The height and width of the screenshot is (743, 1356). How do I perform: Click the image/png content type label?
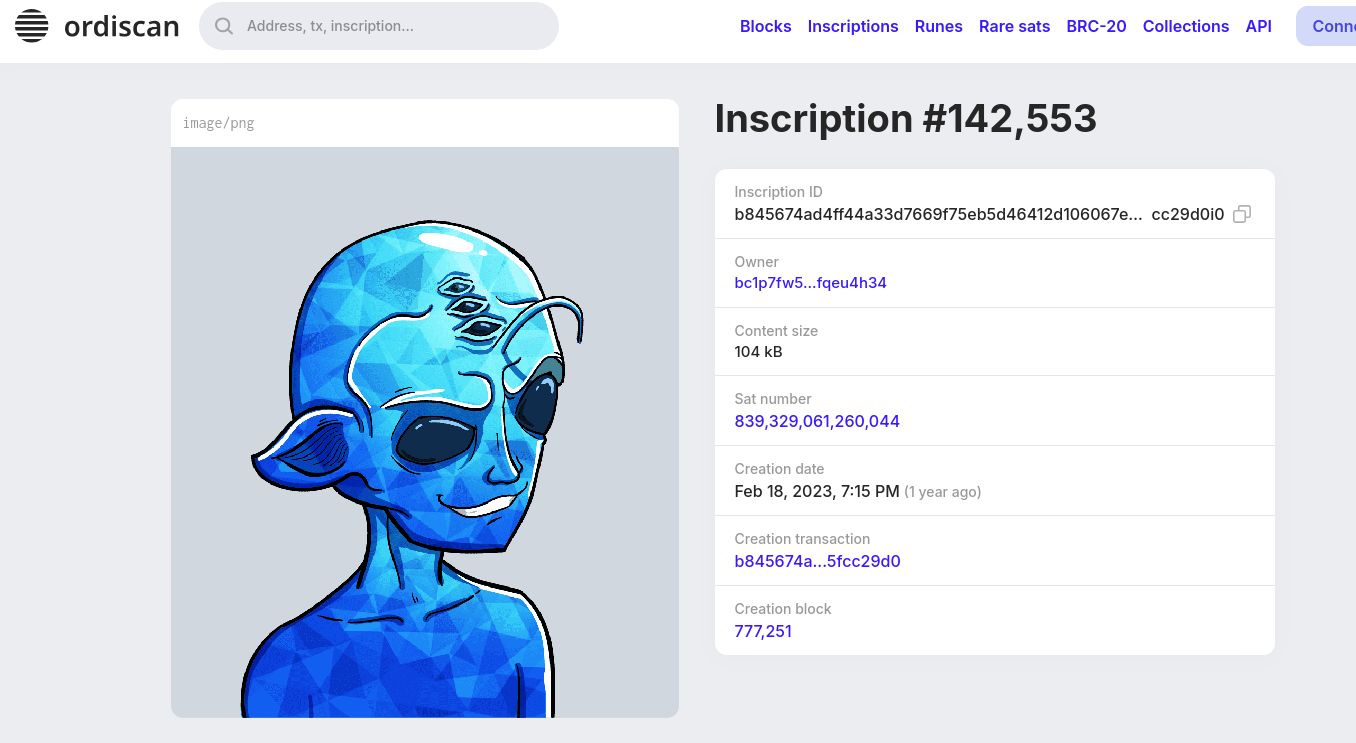(218, 123)
